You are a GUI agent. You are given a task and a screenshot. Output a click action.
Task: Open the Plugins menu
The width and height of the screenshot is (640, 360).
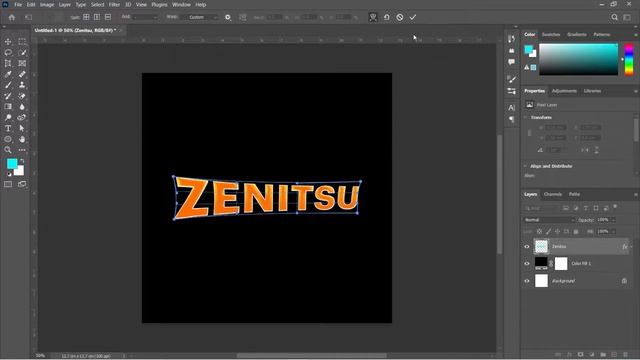(159, 4)
